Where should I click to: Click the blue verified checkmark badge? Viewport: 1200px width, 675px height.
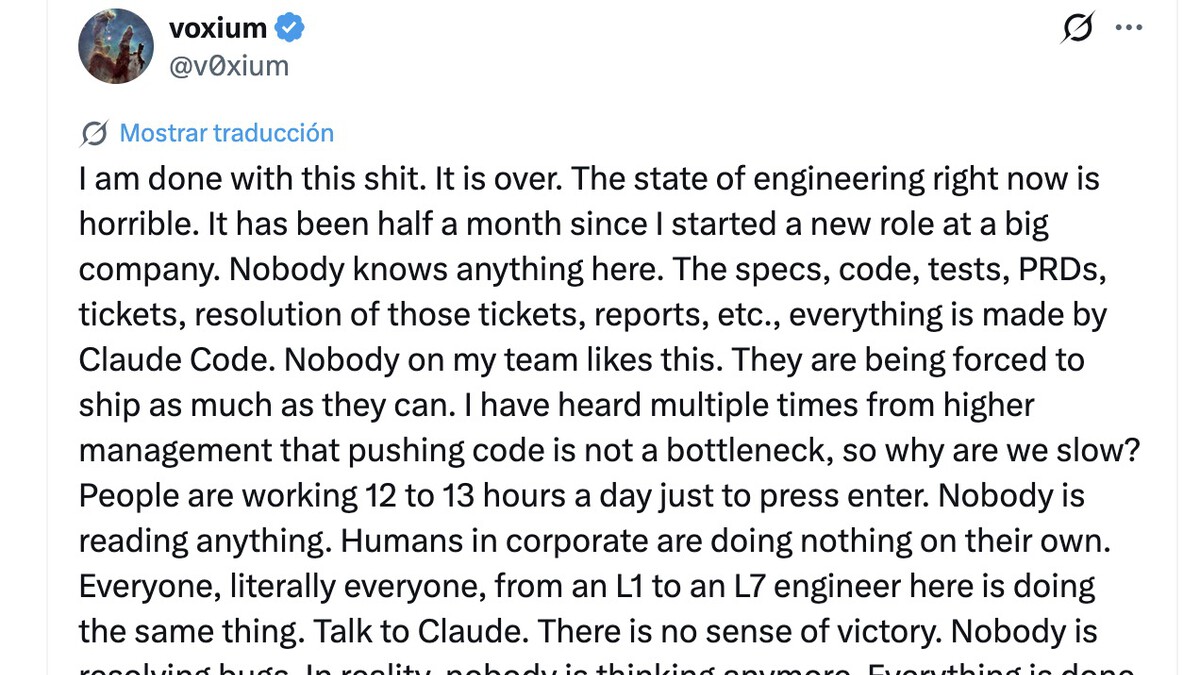[x=290, y=29]
